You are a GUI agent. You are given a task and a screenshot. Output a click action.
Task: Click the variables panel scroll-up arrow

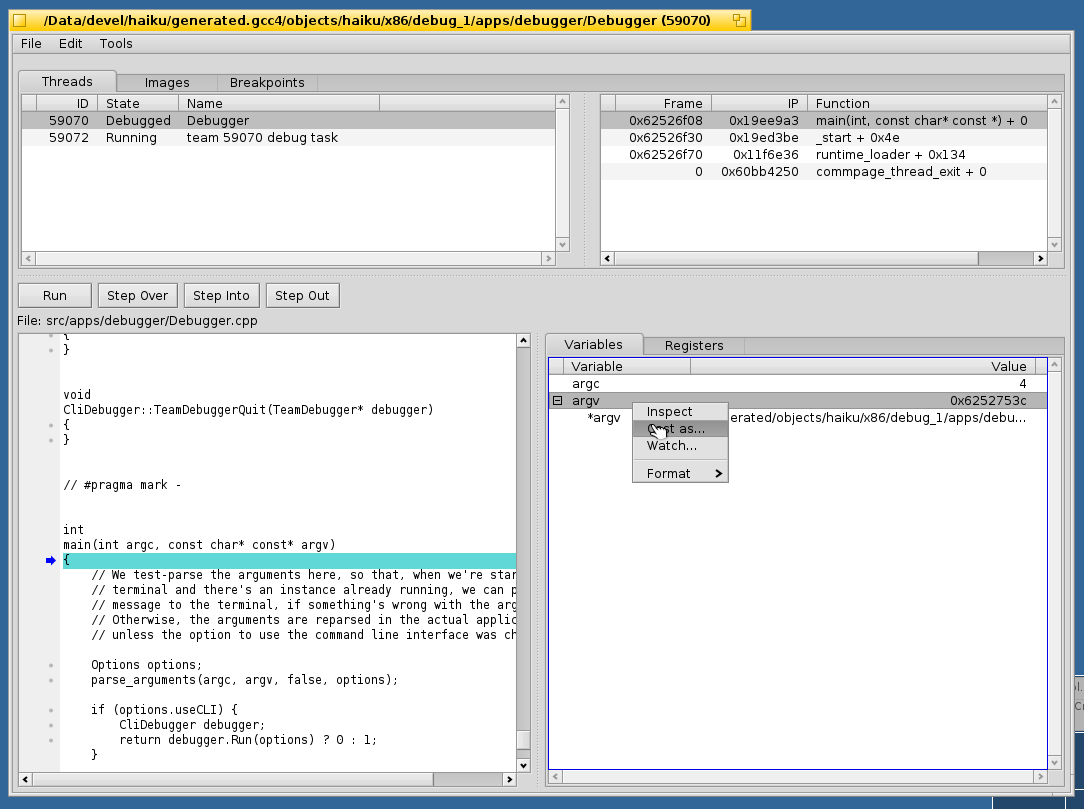coord(1054,364)
